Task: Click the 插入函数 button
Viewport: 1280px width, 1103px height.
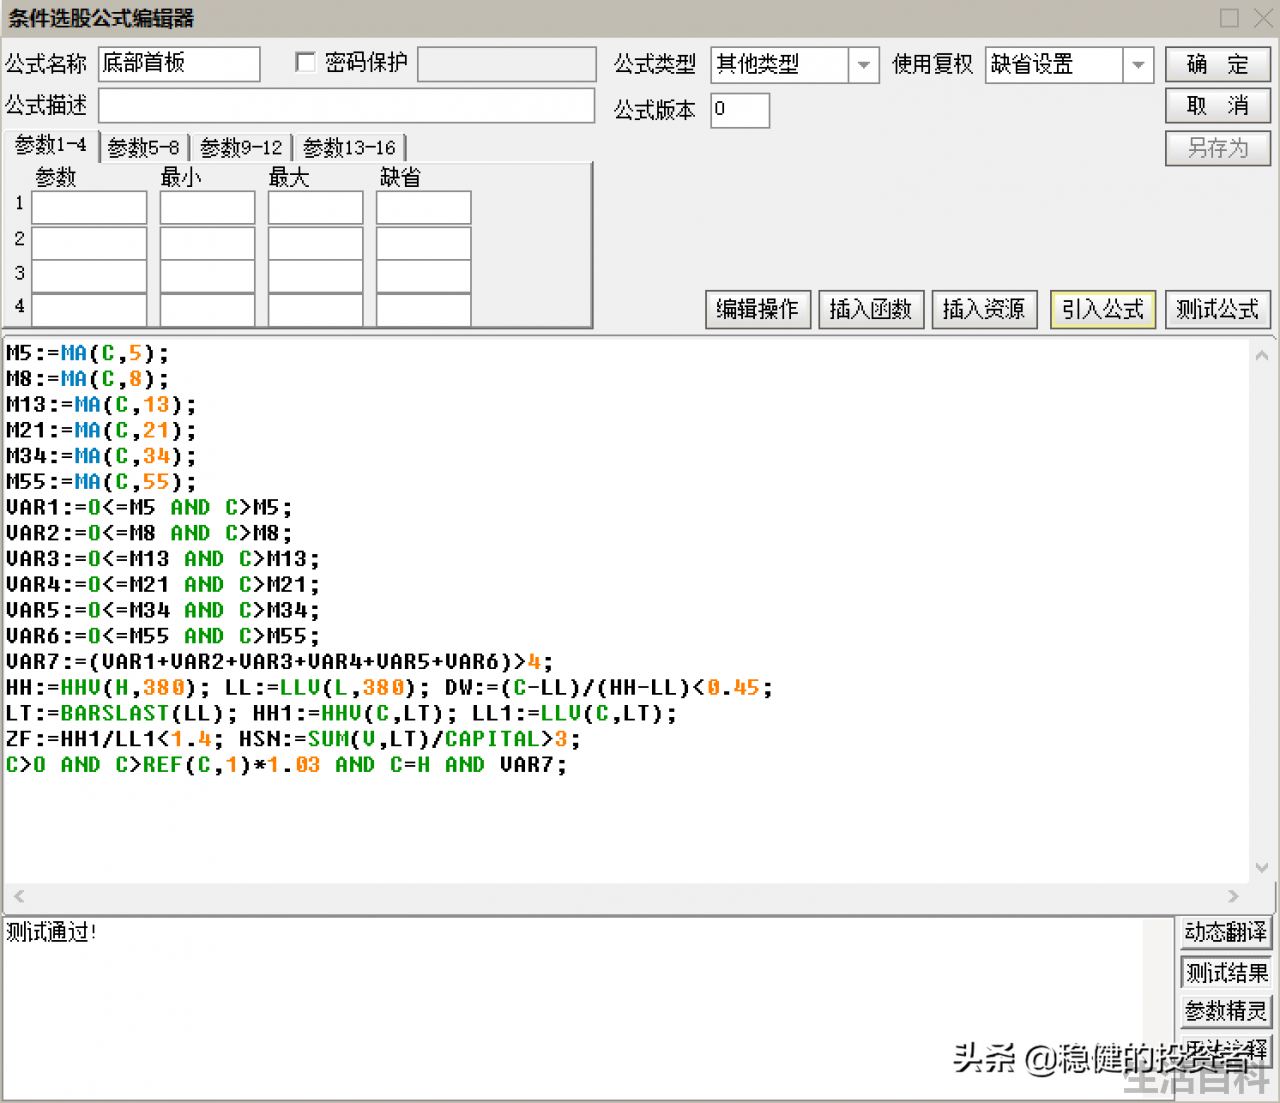Action: click(x=870, y=310)
